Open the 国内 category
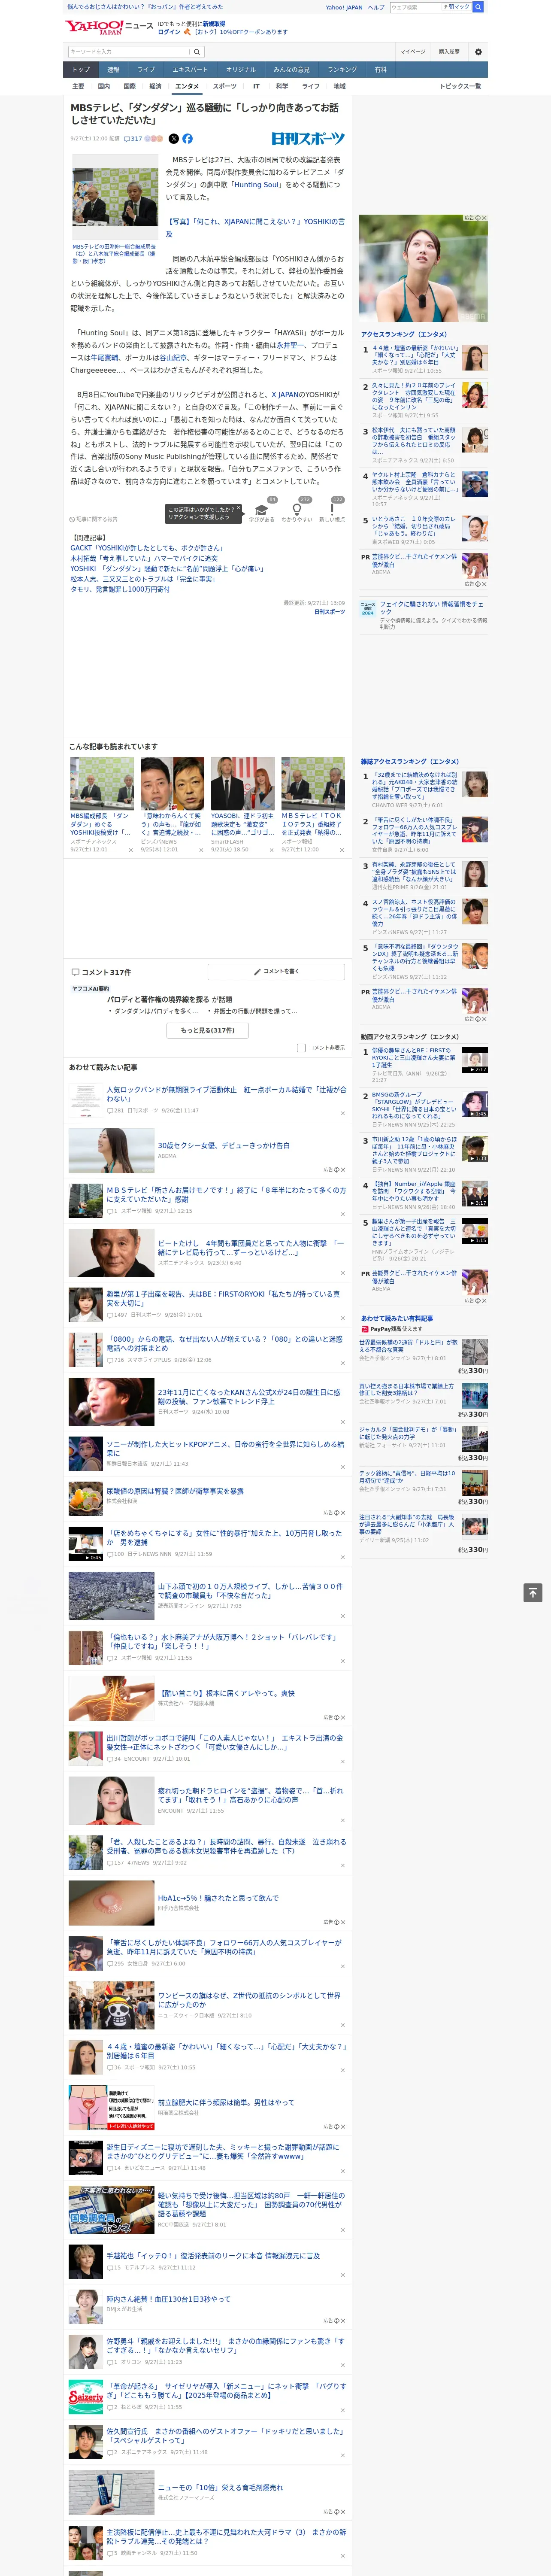 [x=104, y=86]
